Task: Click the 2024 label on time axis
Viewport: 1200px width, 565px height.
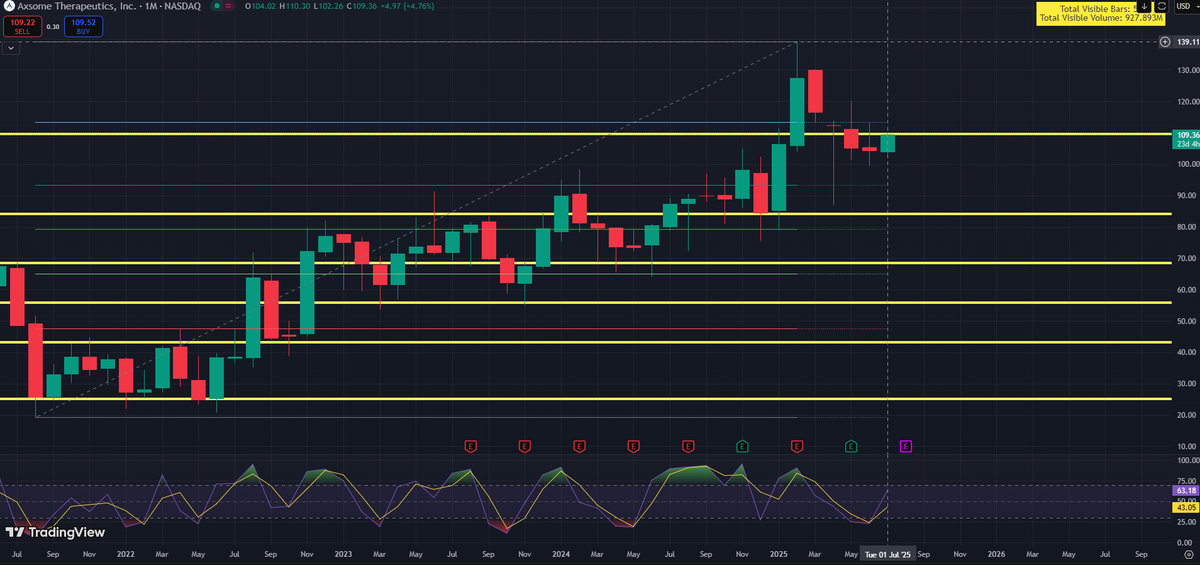Action: tap(561, 553)
